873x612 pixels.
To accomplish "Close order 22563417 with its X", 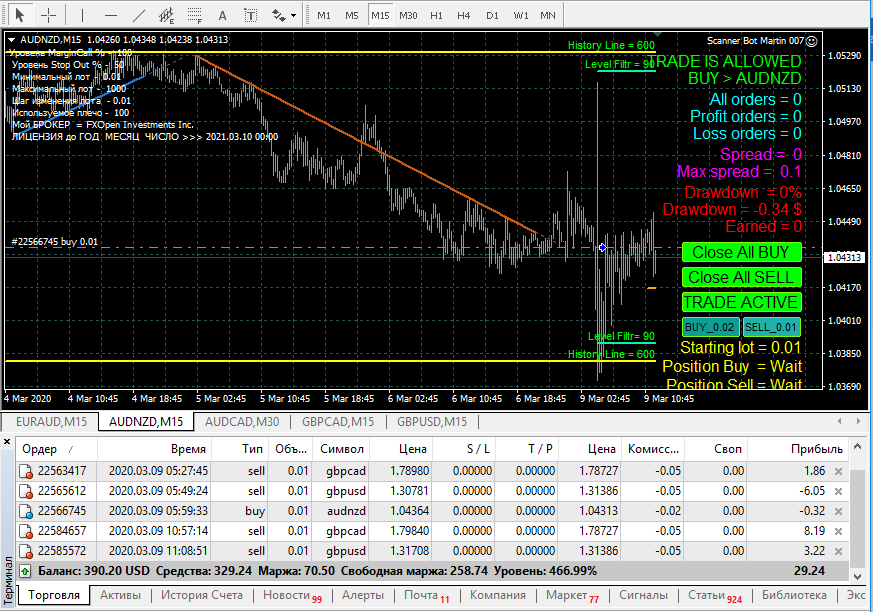I will coord(838,471).
